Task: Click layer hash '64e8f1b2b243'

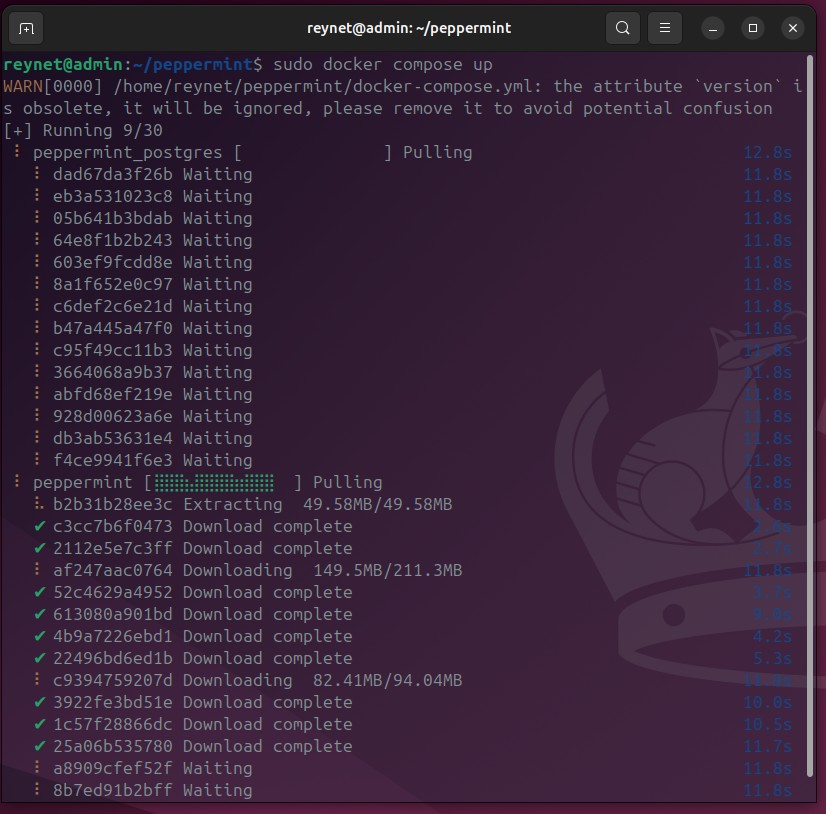Action: click(x=113, y=241)
